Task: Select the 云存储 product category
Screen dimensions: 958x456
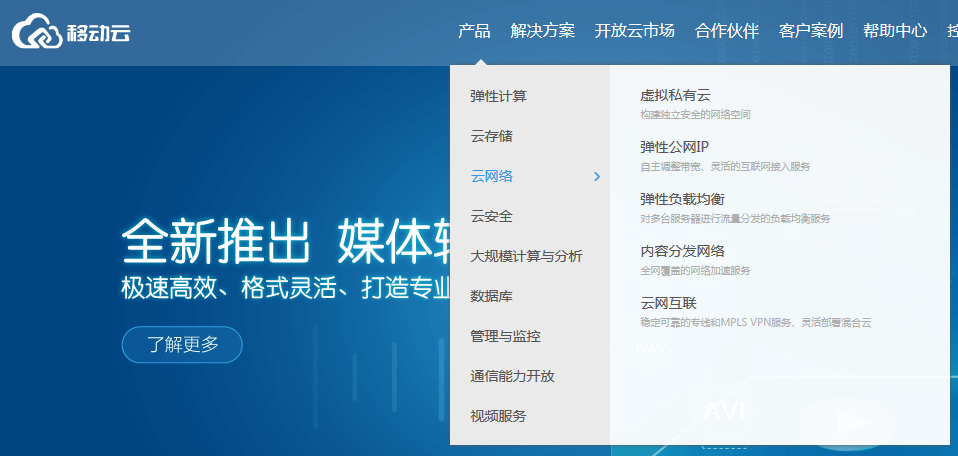Action: click(491, 136)
